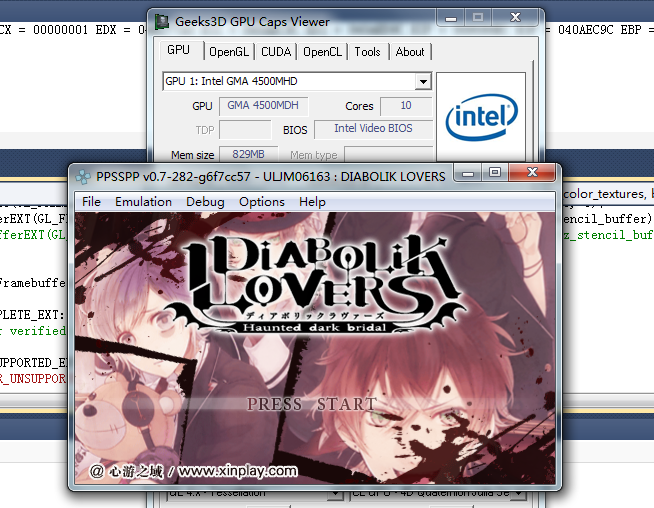Click the GPU Caps Viewer title bar icon
This screenshot has width=654, height=508.
[x=162, y=21]
